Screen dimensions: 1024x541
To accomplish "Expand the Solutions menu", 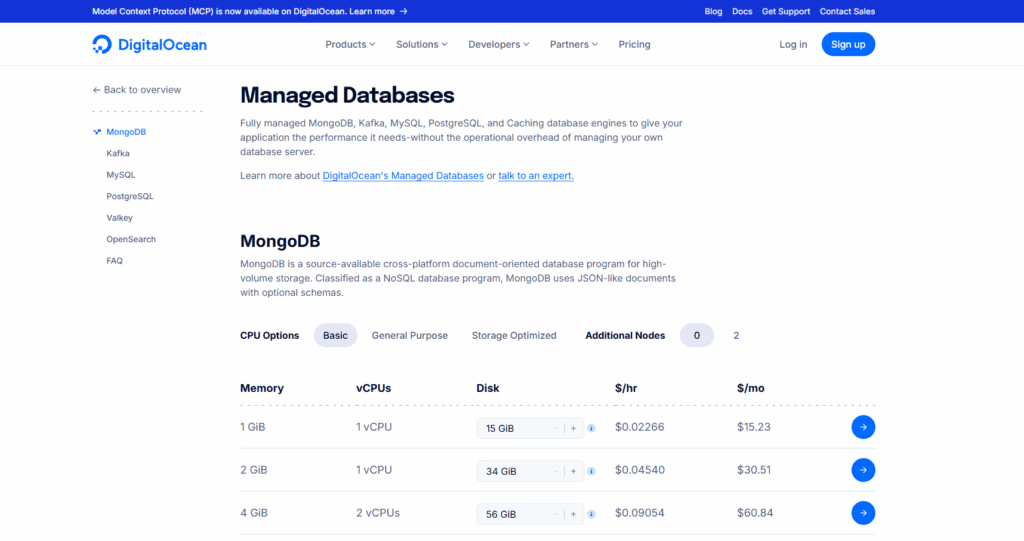I will tap(421, 44).
